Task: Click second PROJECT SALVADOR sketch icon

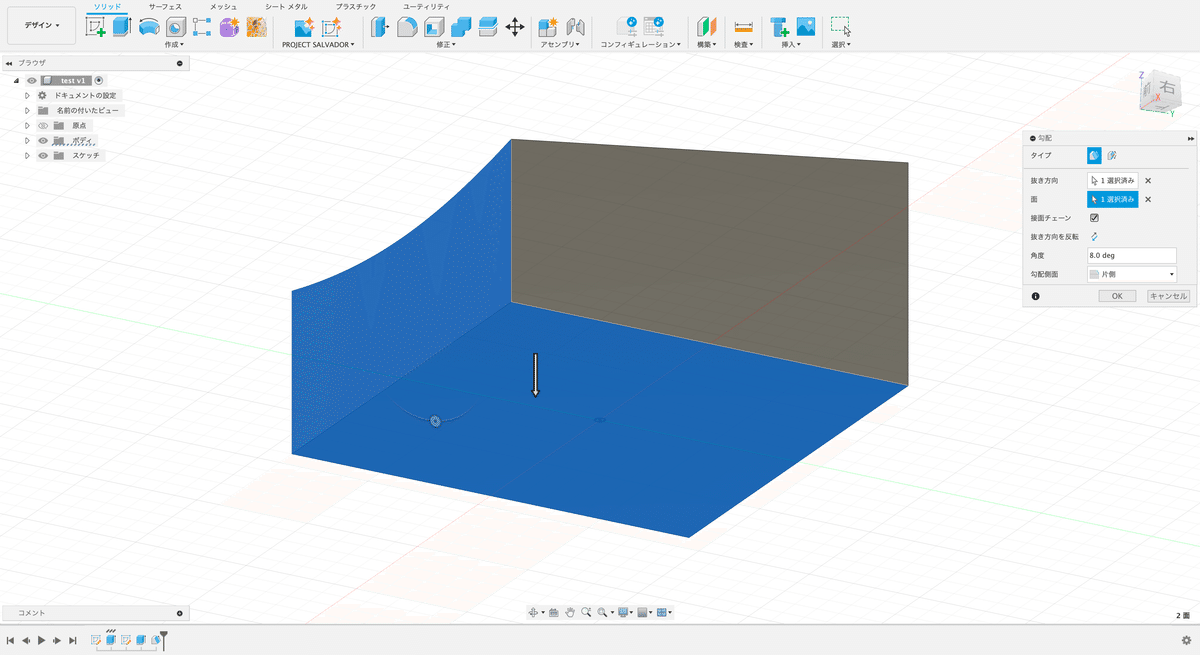Action: (x=331, y=27)
